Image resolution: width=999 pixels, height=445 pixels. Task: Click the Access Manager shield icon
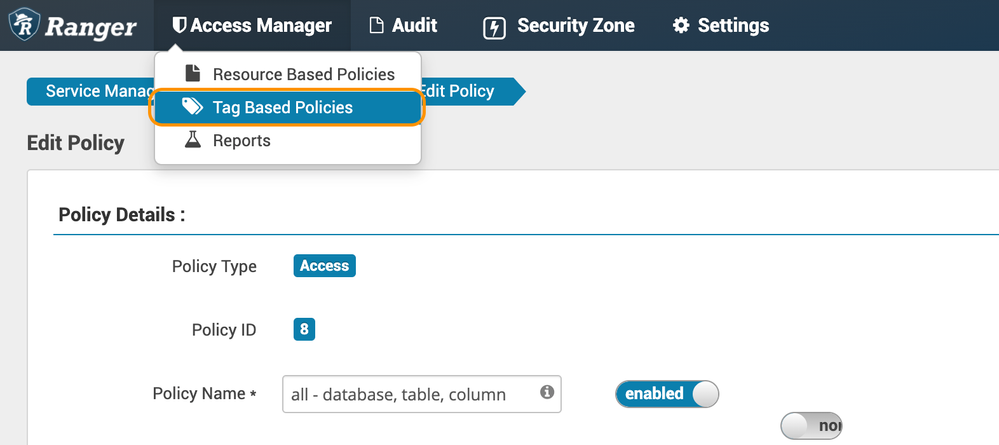pyautogui.click(x=179, y=26)
